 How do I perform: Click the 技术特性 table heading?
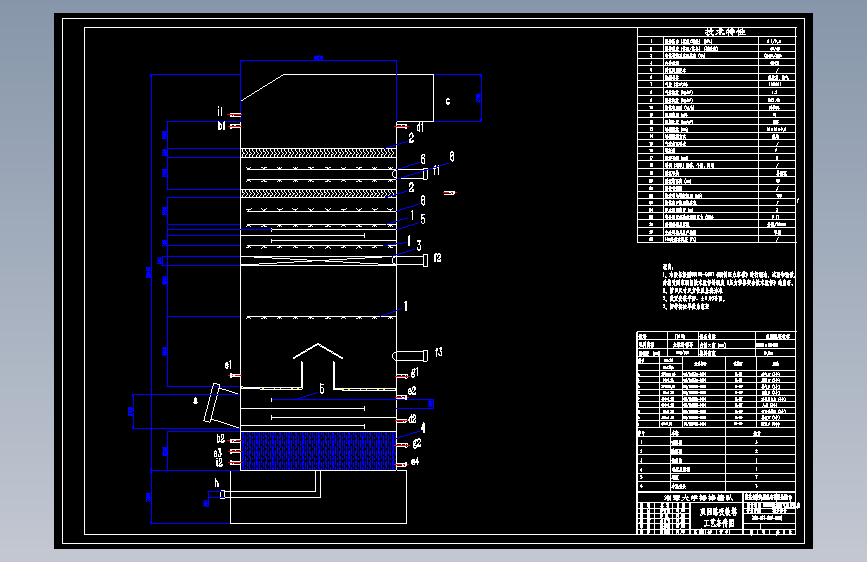724,32
